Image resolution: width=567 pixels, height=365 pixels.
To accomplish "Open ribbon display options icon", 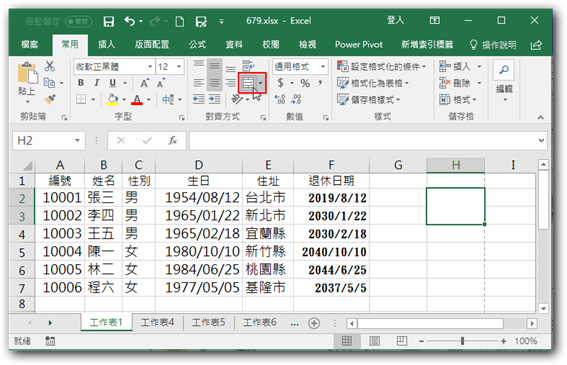I will pyautogui.click(x=435, y=20).
